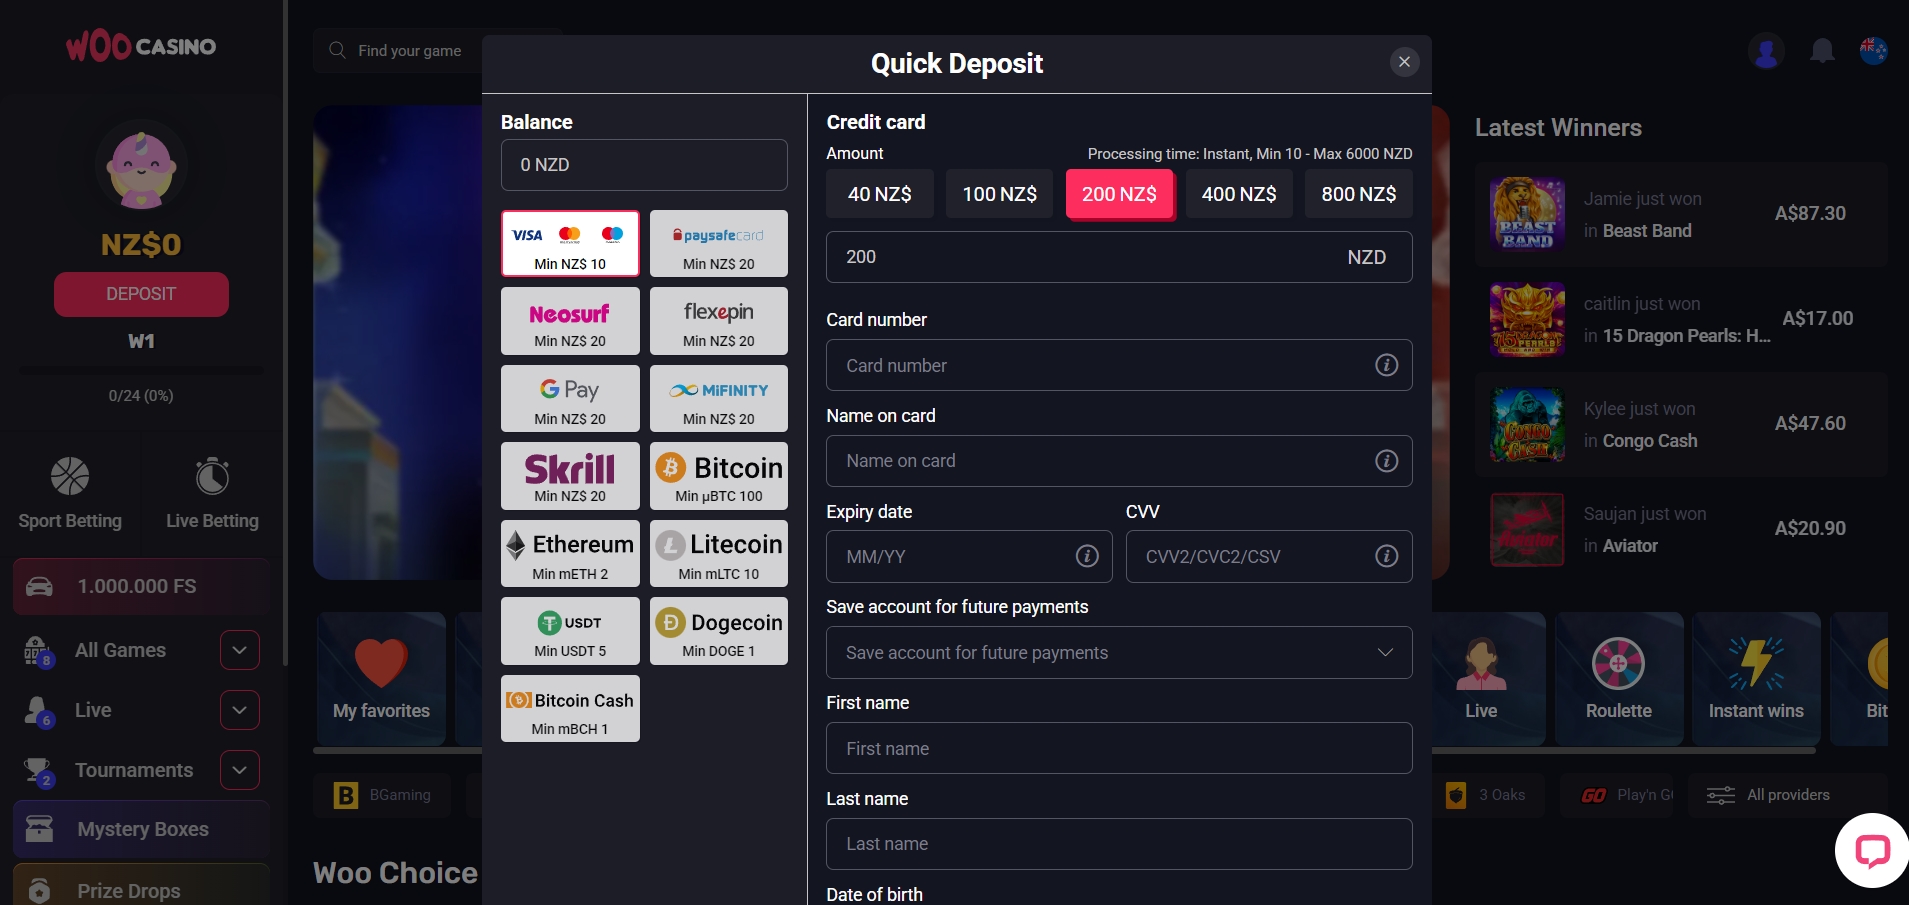This screenshot has height=905, width=1909.
Task: Open Prize Drops menu item
Action: [x=141, y=886]
